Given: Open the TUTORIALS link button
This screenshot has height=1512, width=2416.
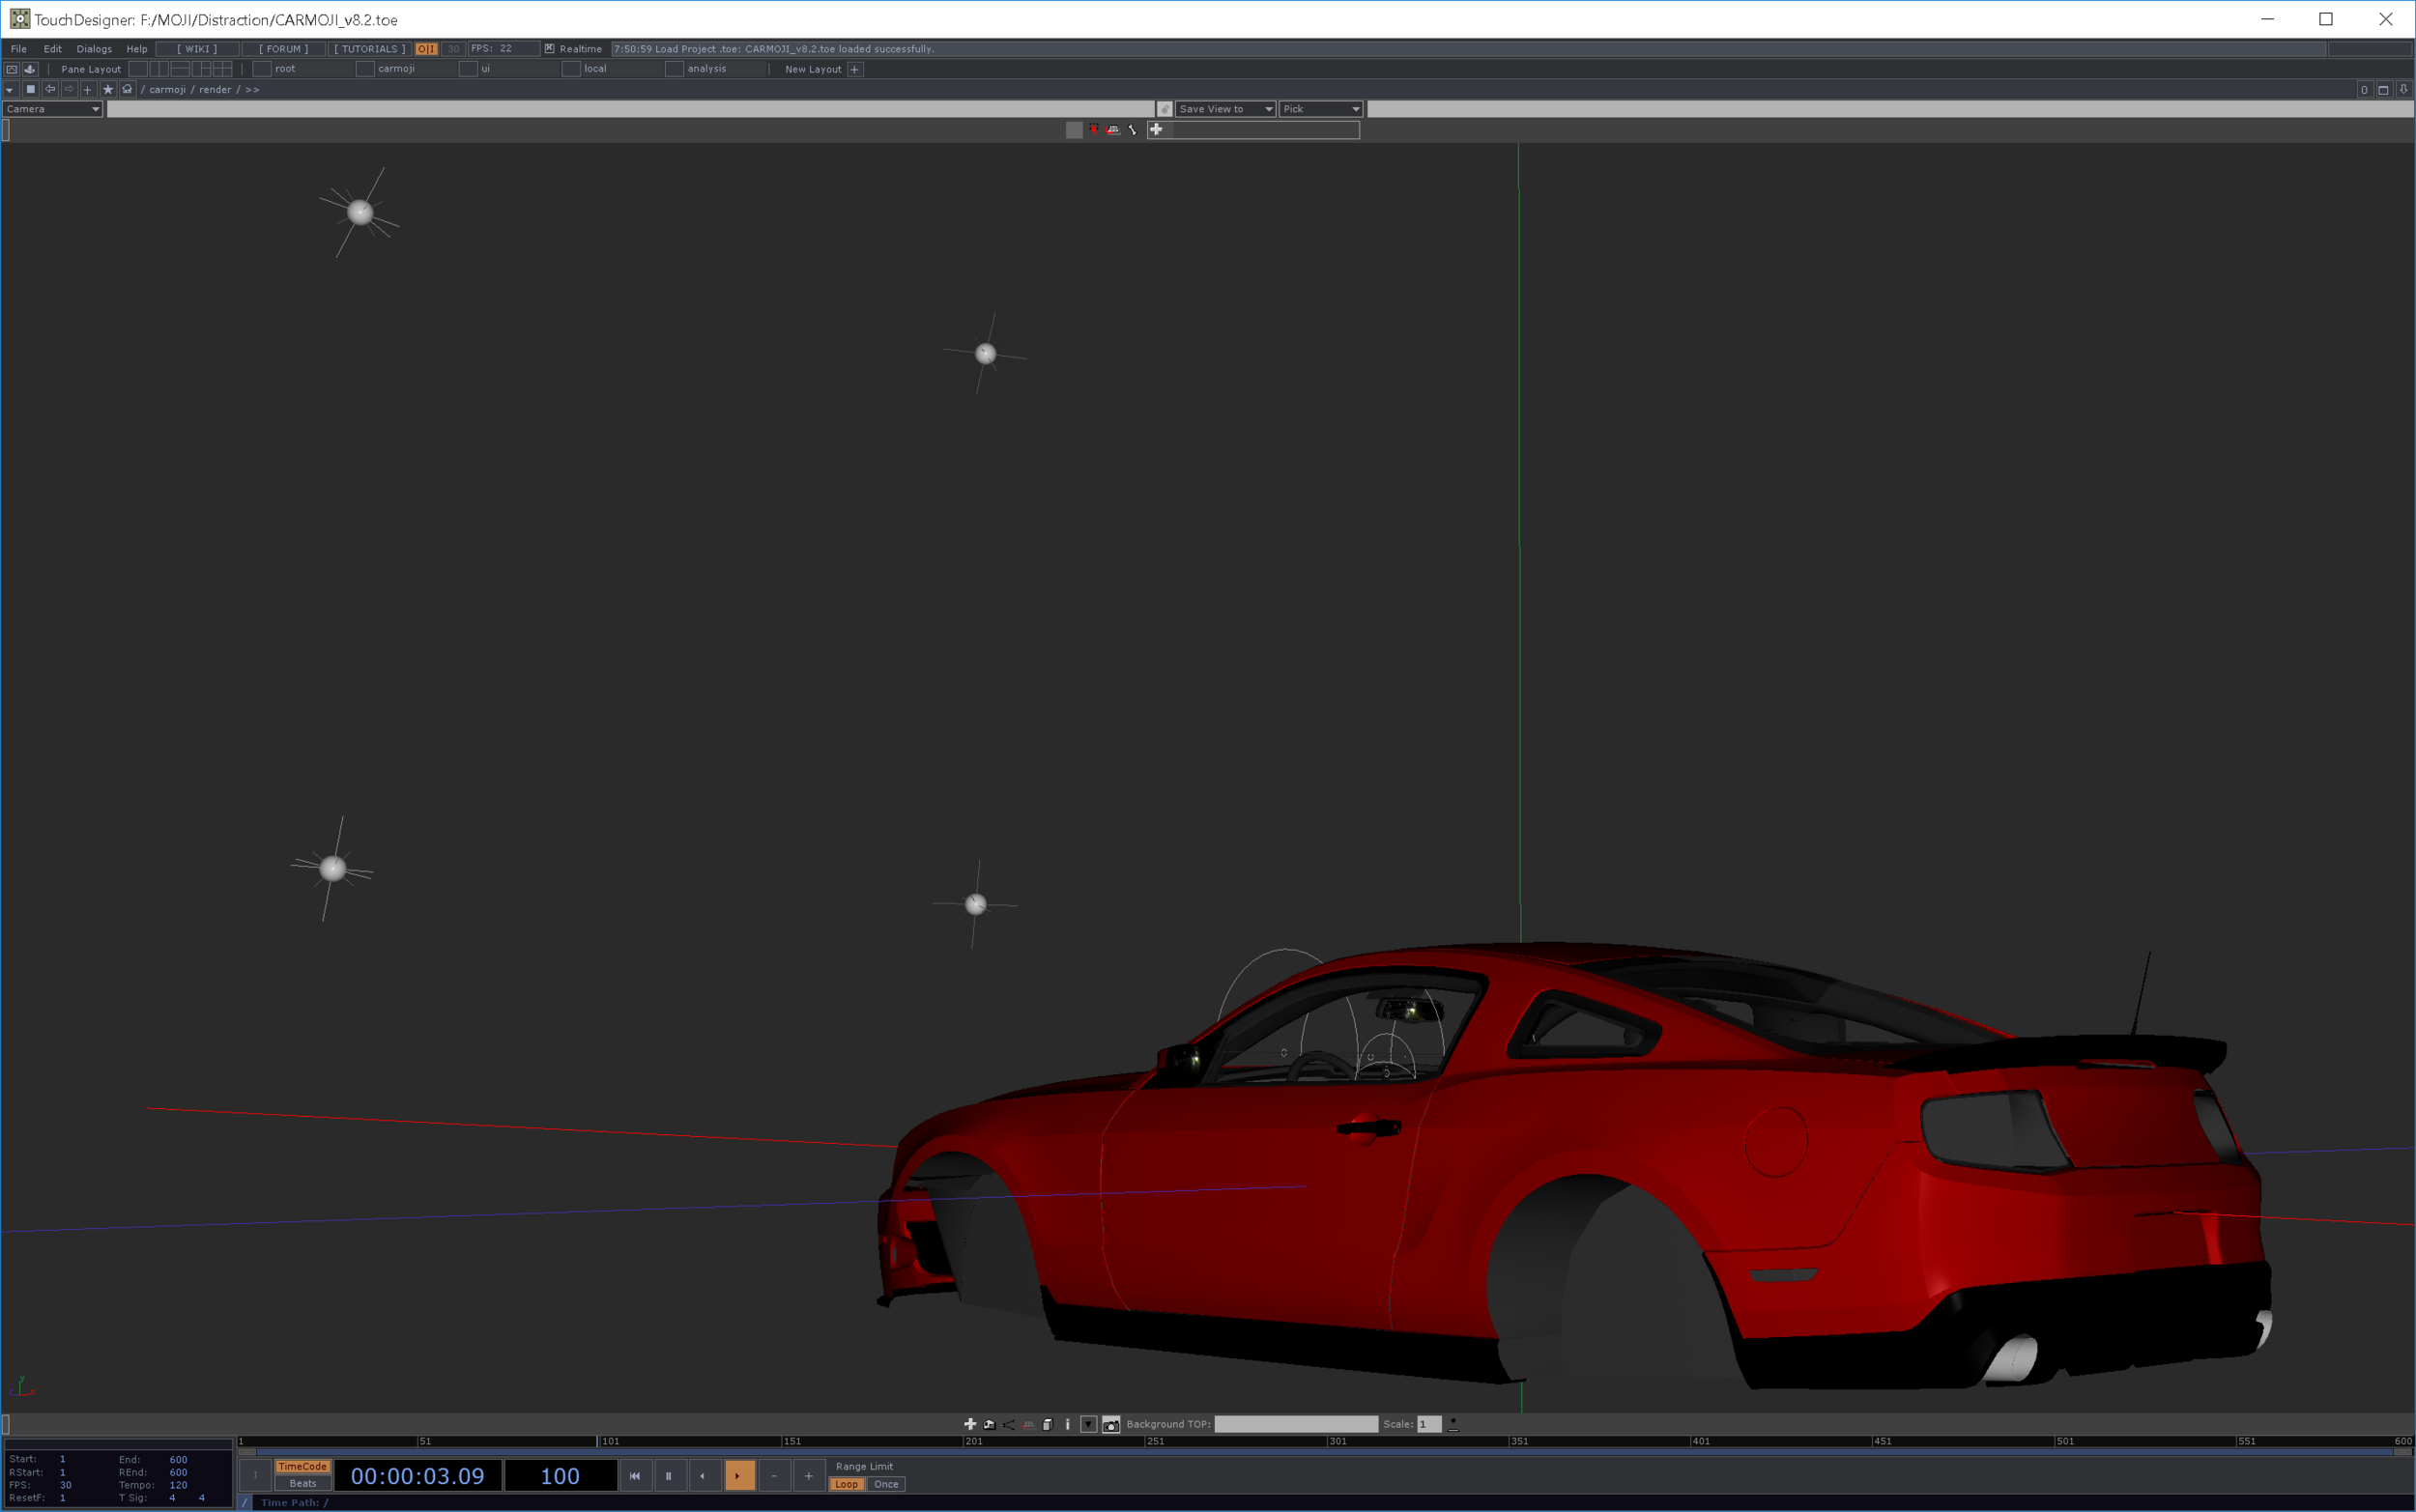Looking at the screenshot, I should pyautogui.click(x=370, y=48).
